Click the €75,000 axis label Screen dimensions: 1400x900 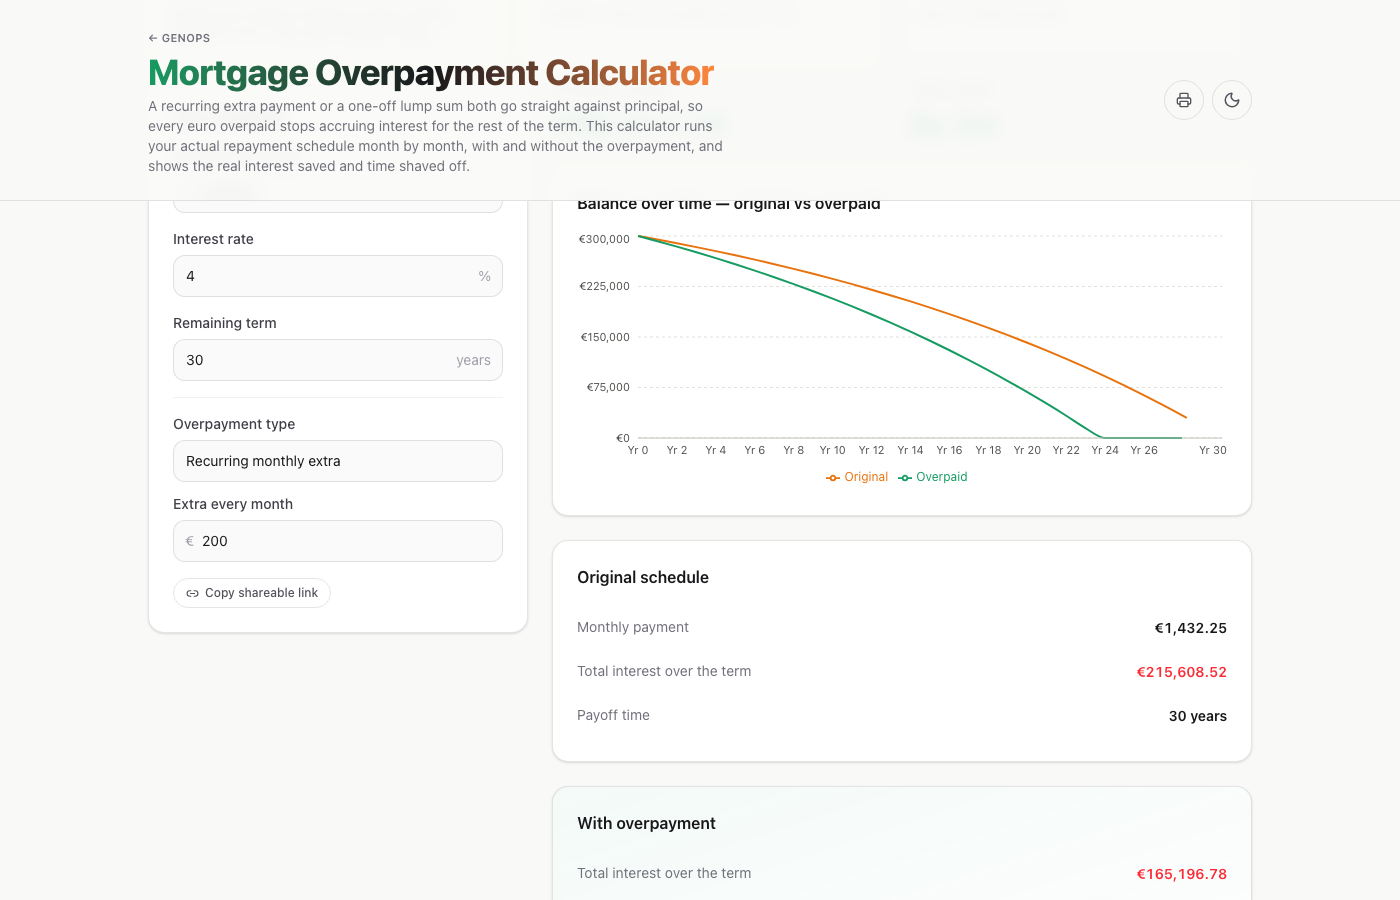coord(608,387)
